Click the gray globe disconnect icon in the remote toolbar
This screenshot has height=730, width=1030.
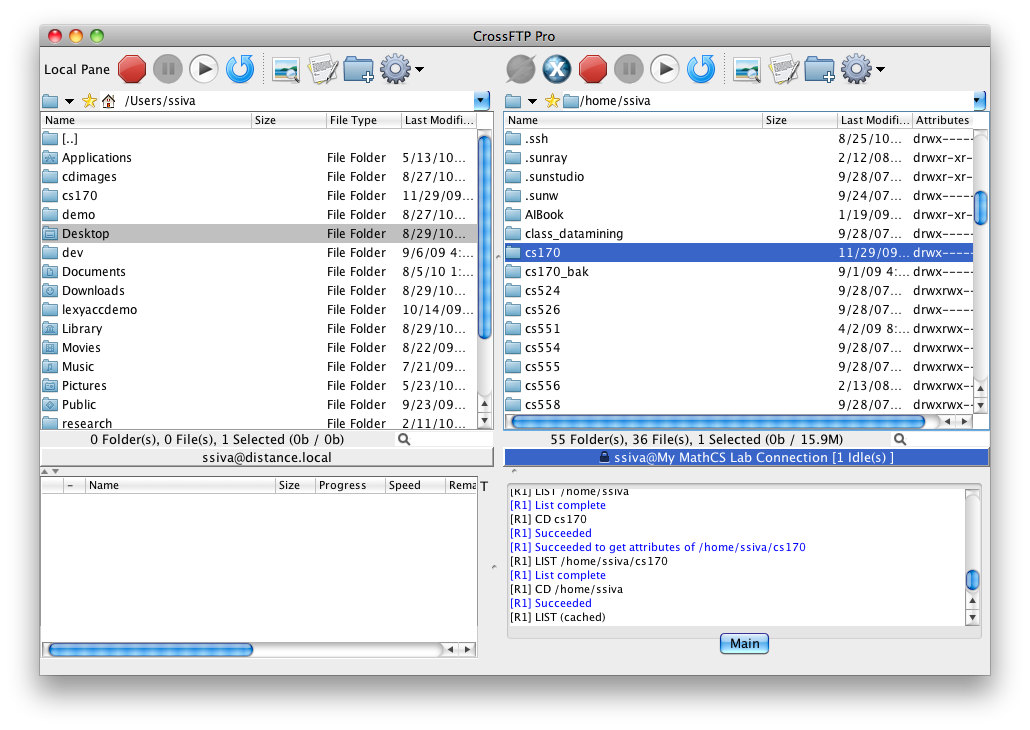520,69
